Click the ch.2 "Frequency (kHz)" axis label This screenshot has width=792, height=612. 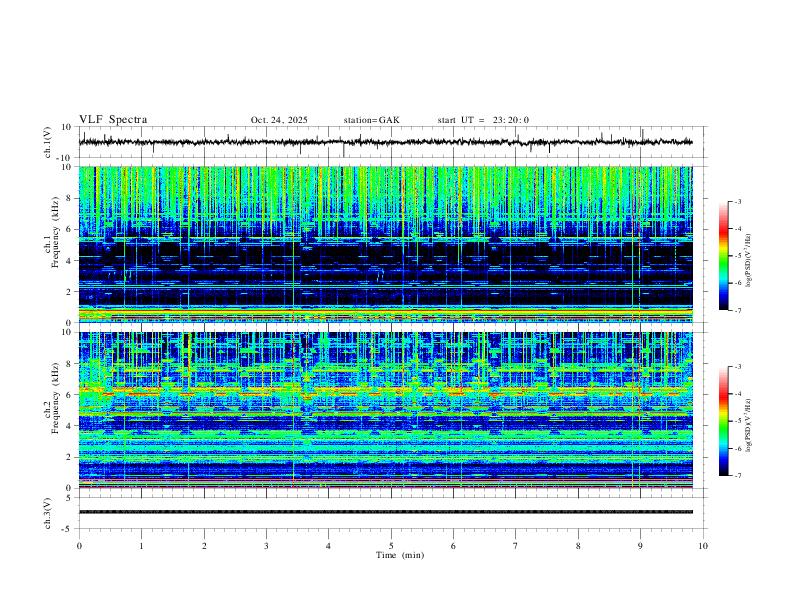[54, 398]
